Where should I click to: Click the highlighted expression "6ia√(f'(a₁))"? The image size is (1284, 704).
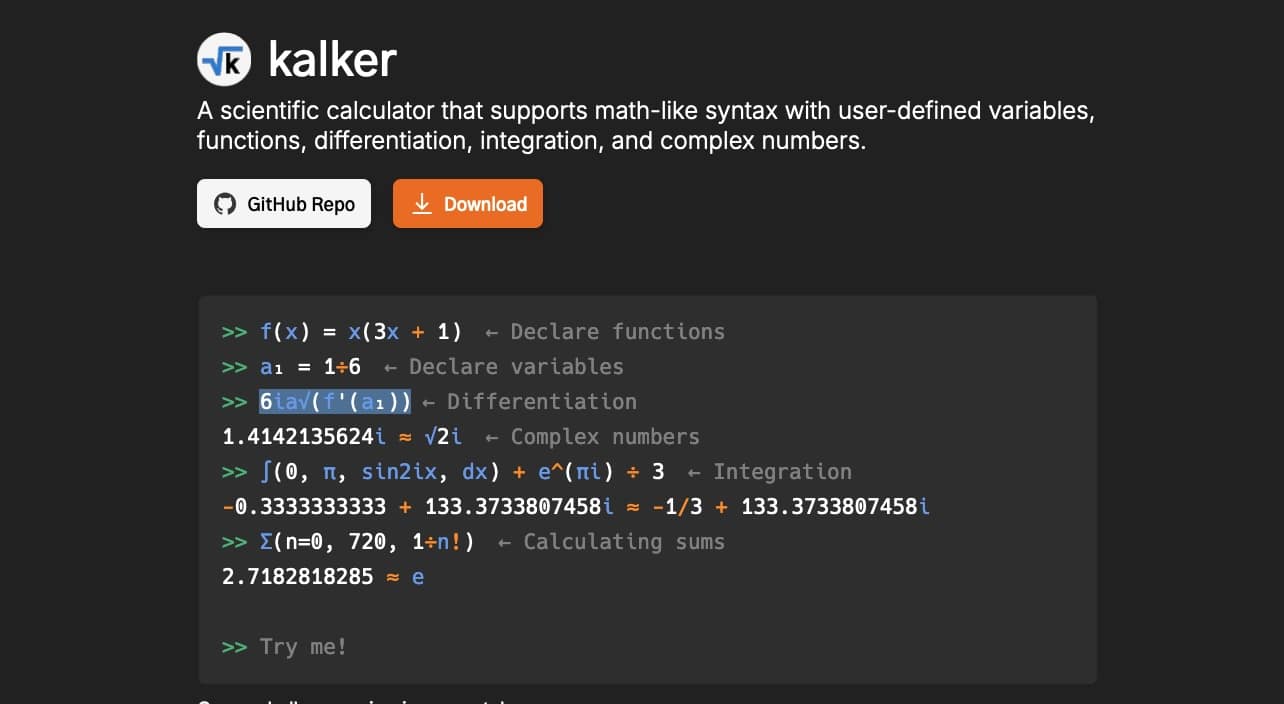(x=335, y=402)
